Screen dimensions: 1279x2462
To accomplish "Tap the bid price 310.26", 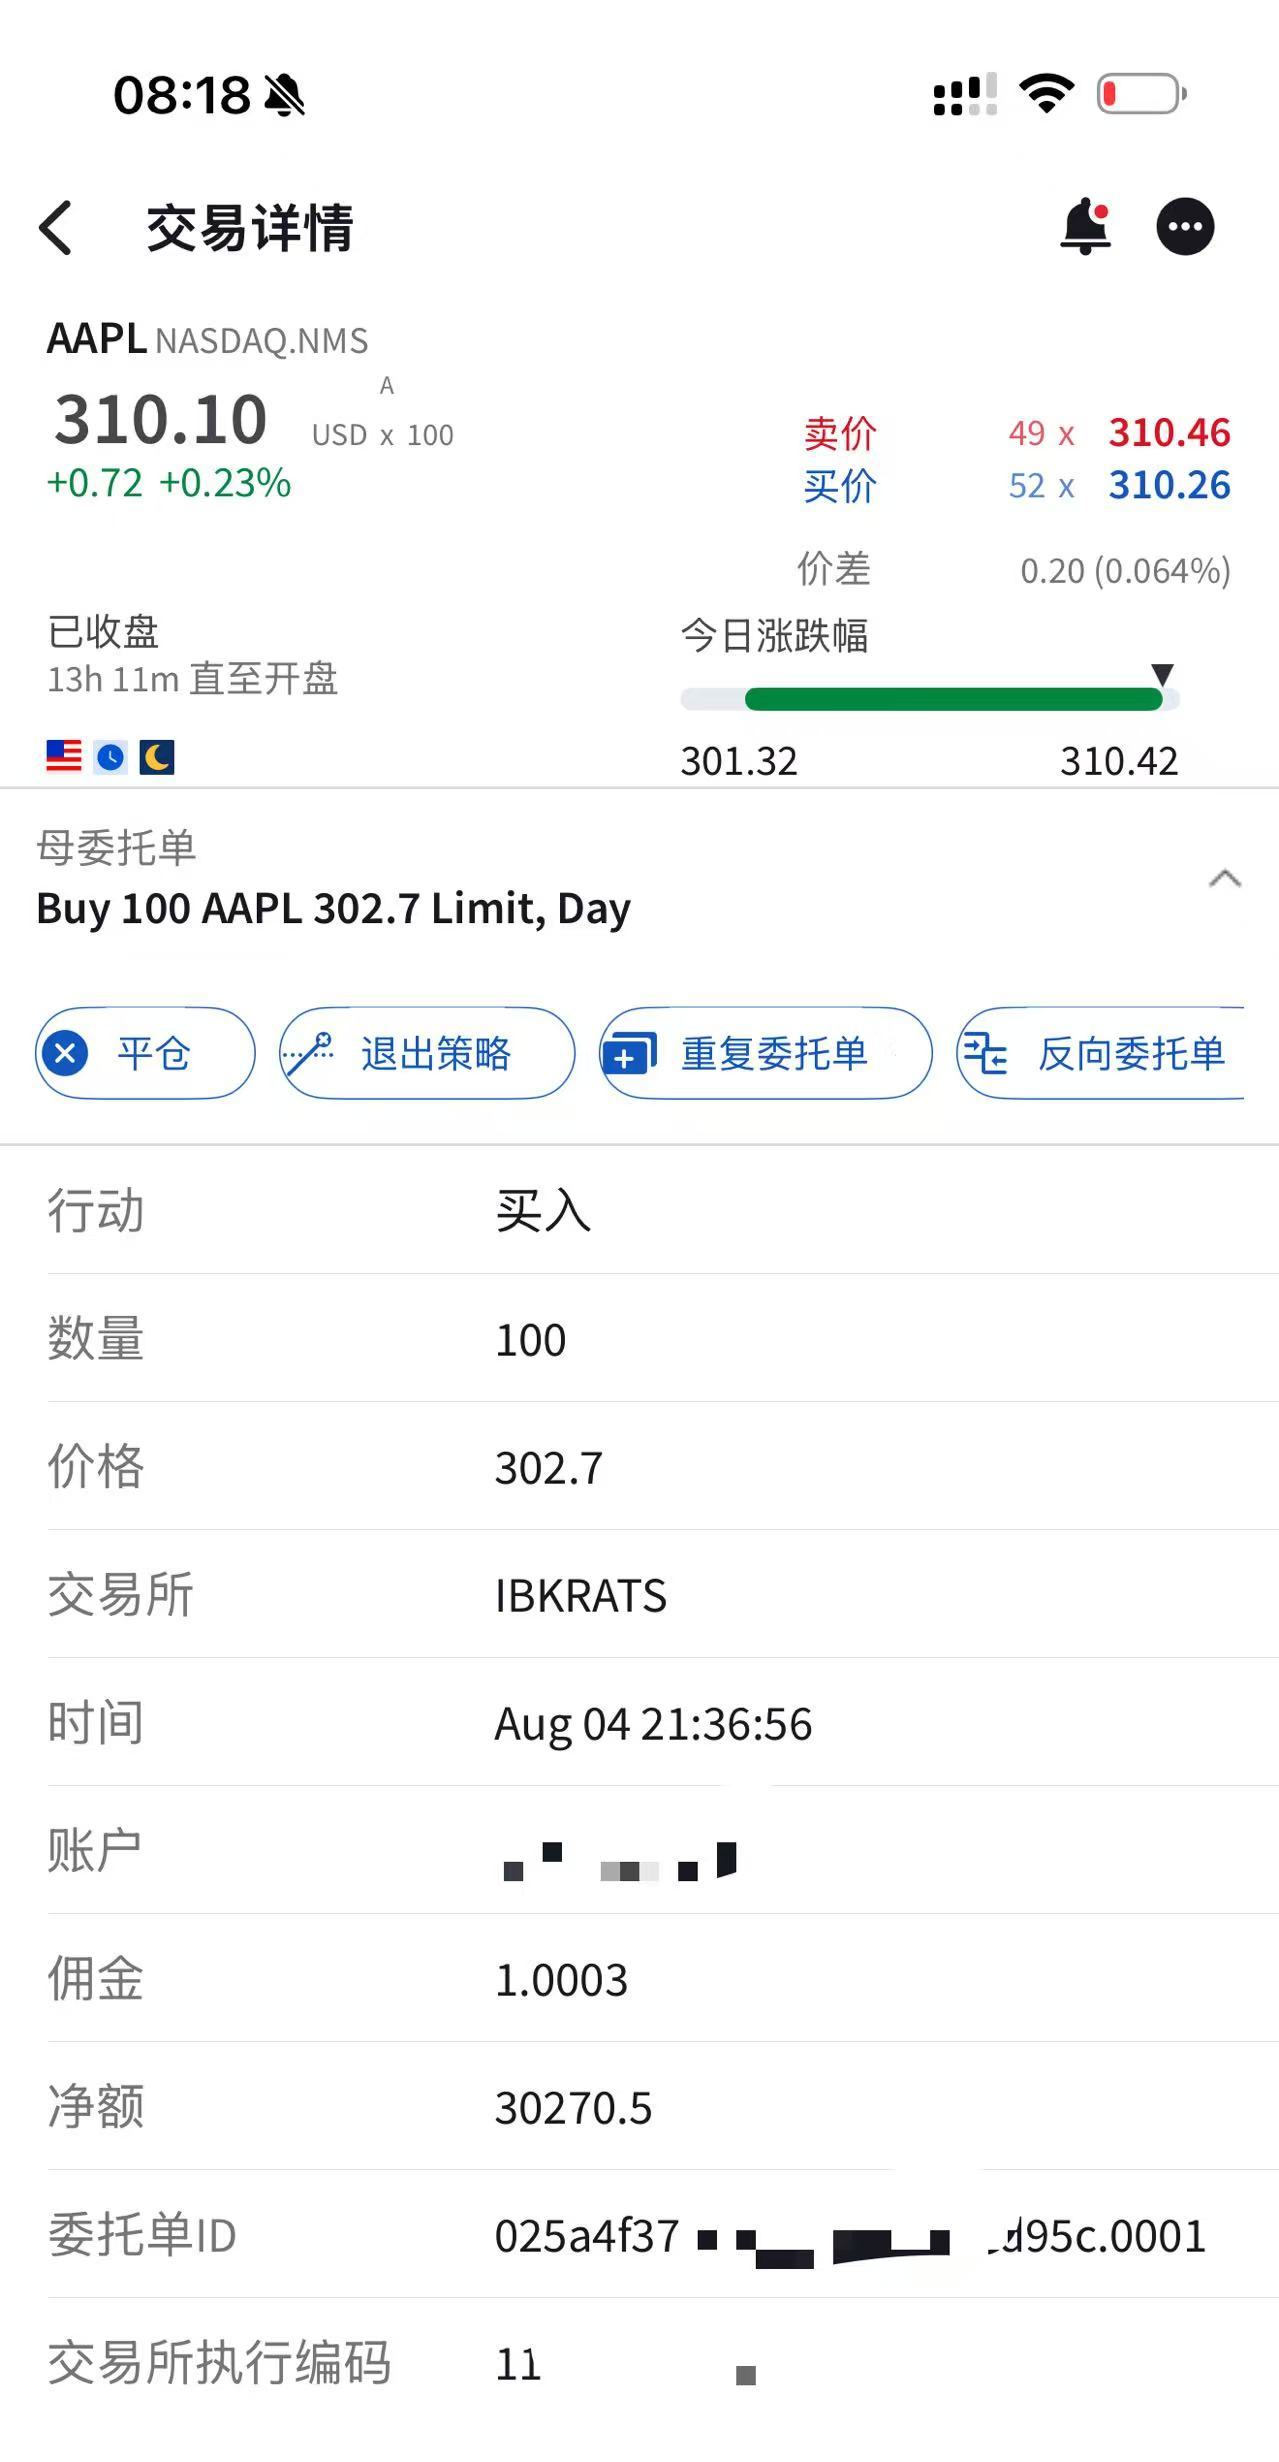I will [x=1169, y=485].
